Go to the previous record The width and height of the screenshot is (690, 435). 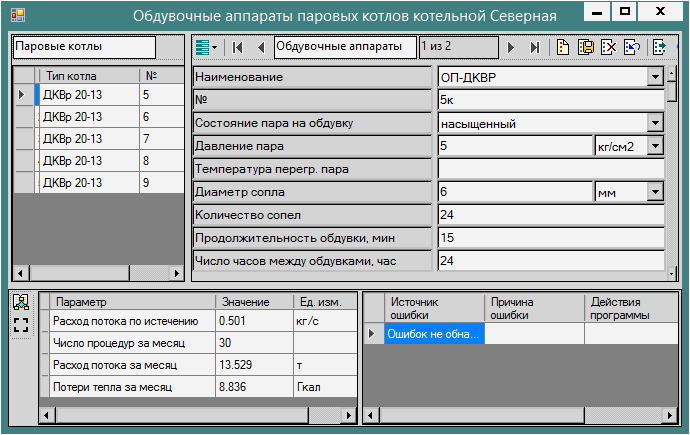tap(260, 47)
